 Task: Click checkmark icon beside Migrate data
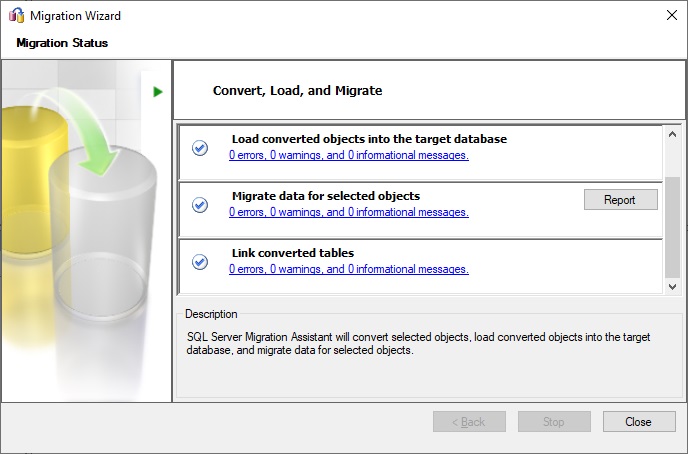tap(200, 205)
